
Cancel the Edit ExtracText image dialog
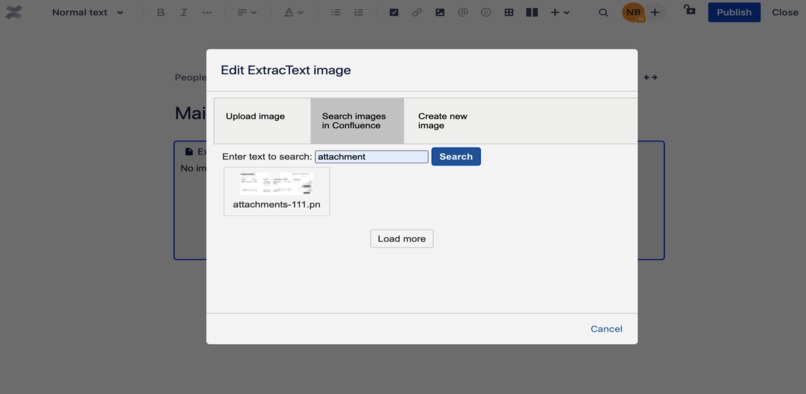tap(606, 329)
